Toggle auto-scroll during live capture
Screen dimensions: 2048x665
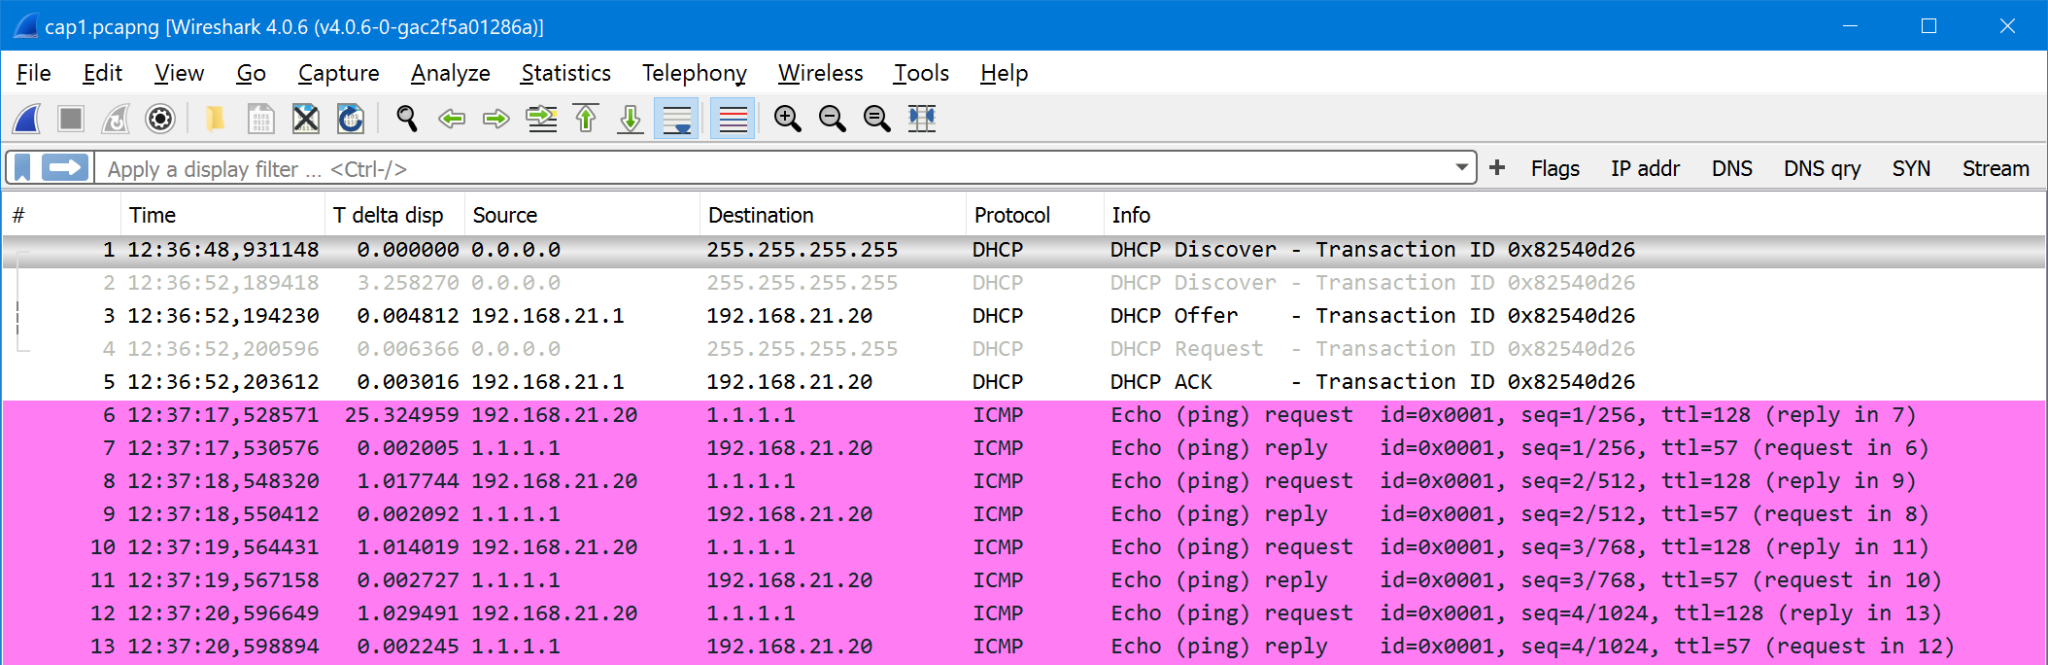click(x=677, y=119)
